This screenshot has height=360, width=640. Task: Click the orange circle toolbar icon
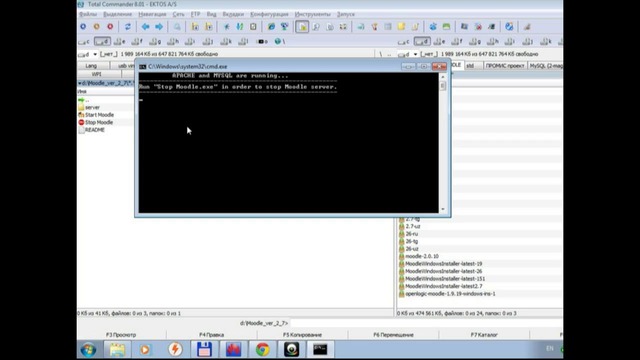97,27
